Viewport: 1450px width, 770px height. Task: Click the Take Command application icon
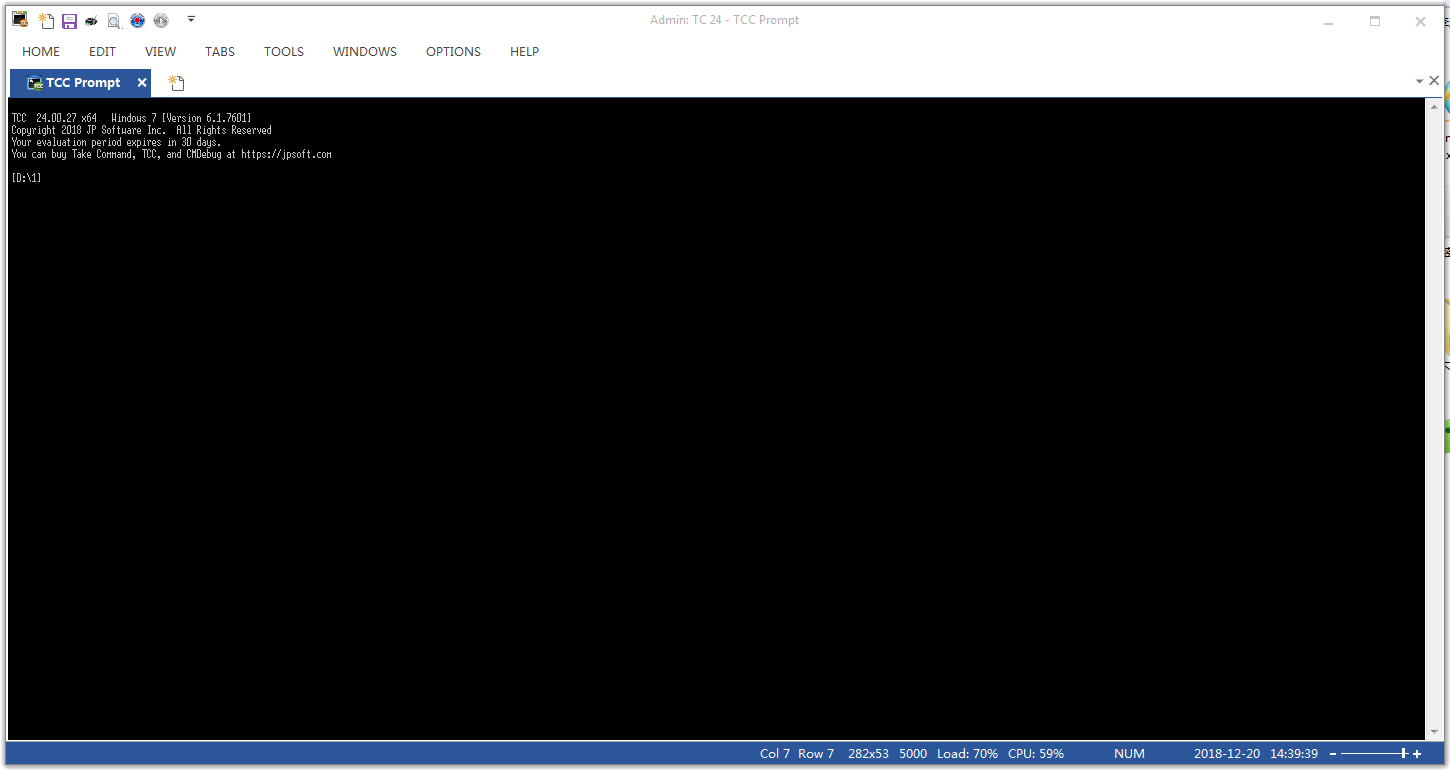click(19, 20)
